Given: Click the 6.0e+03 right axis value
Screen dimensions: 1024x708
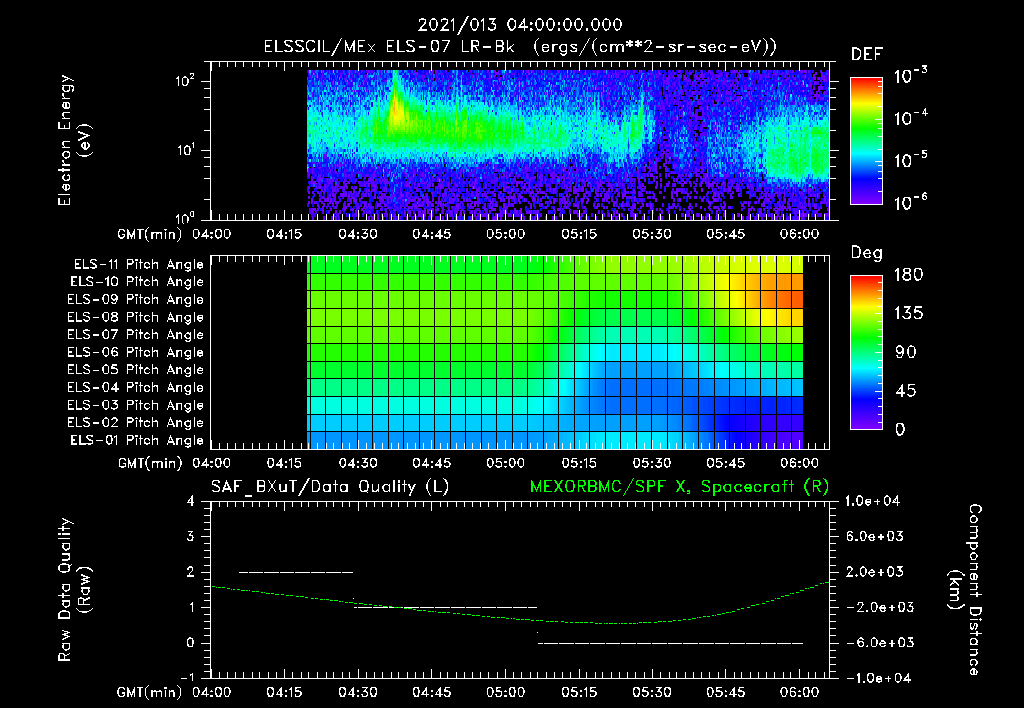Looking at the screenshot, I should pyautogui.click(x=874, y=536).
